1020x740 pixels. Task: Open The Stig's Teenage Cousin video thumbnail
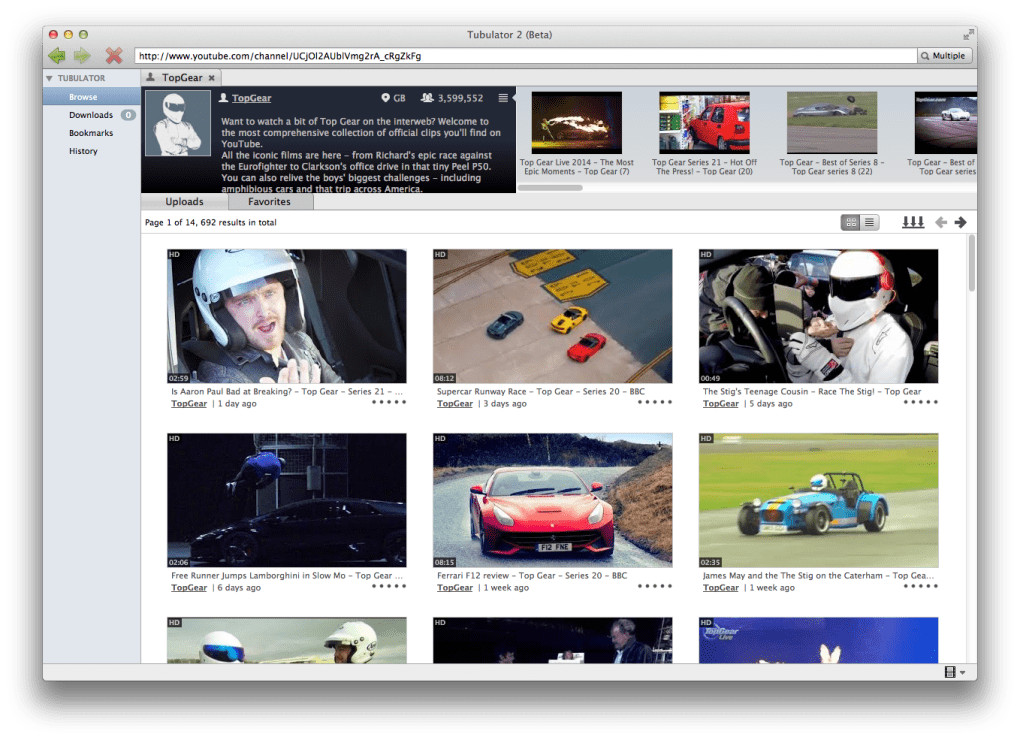(x=818, y=316)
